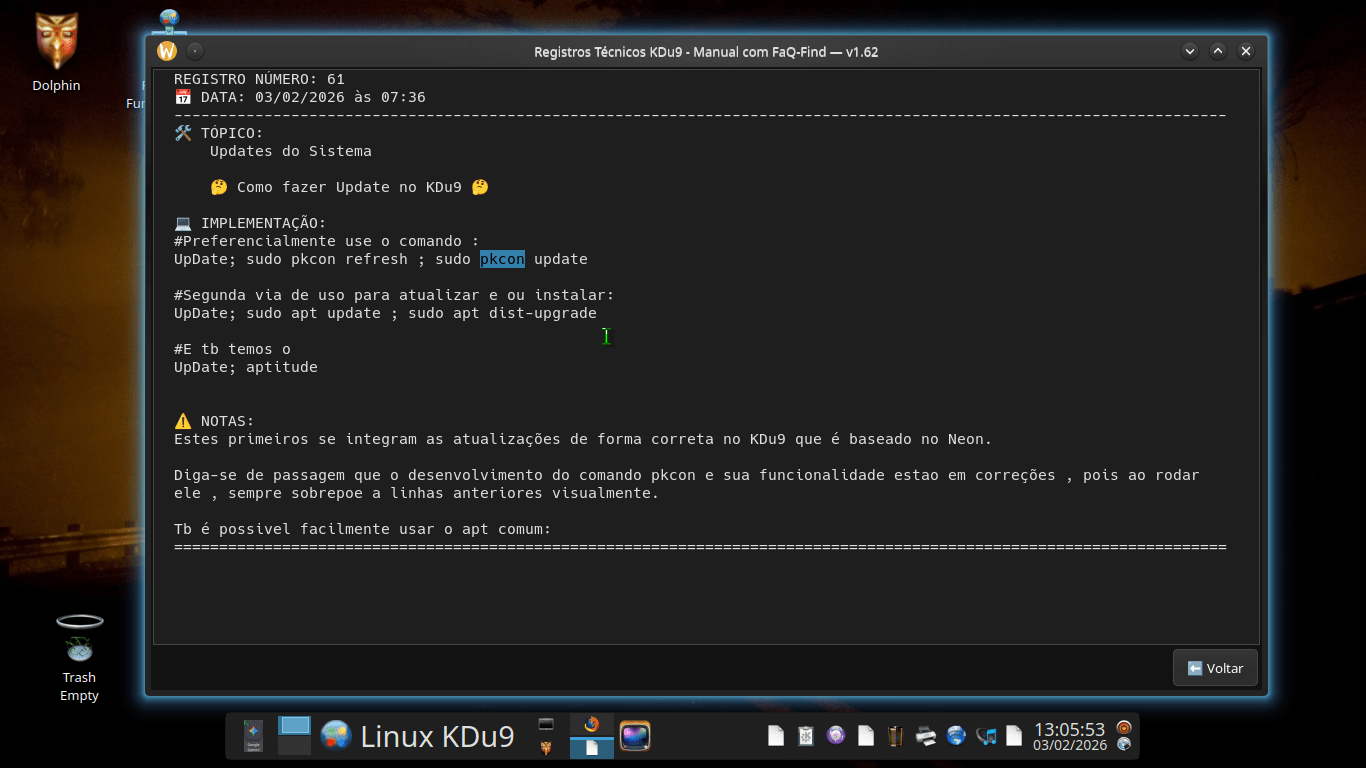
Task: Click the network globe tray icon
Action: tap(956, 736)
